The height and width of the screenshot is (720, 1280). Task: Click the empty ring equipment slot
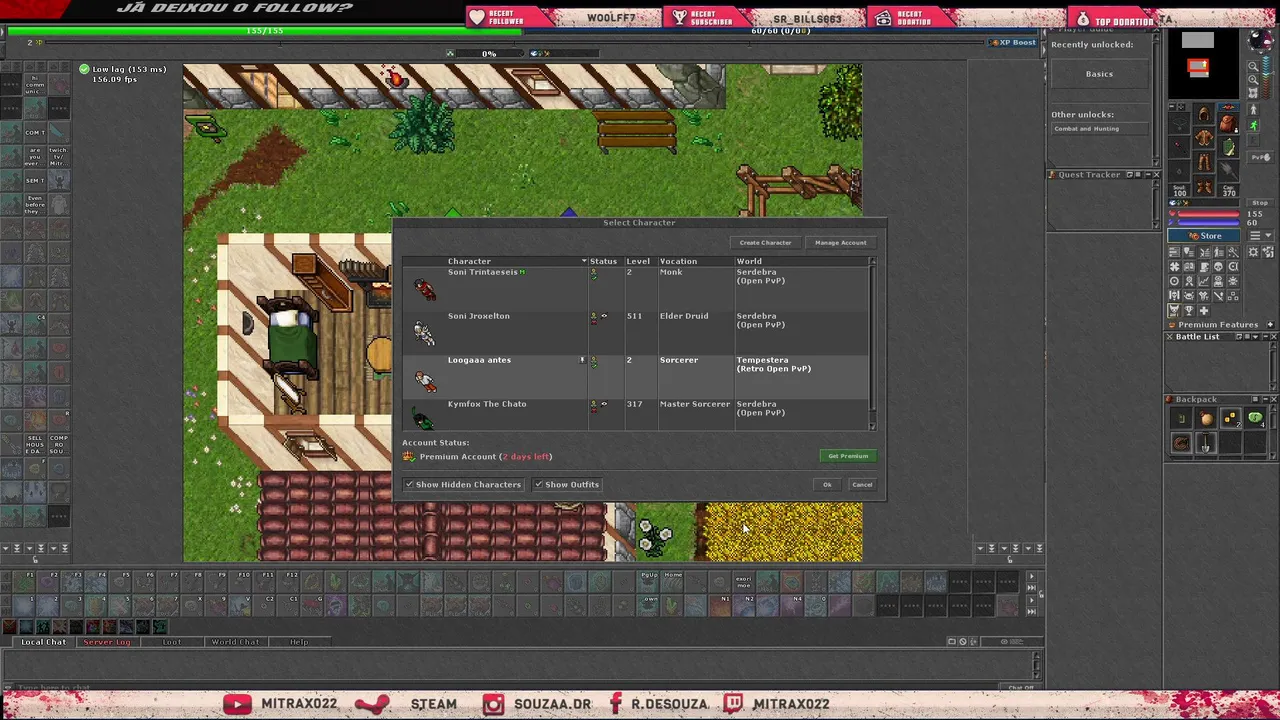coord(1179,171)
